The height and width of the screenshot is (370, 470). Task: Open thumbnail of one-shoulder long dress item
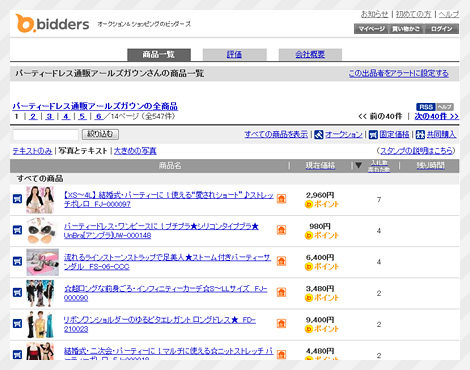click(40, 324)
